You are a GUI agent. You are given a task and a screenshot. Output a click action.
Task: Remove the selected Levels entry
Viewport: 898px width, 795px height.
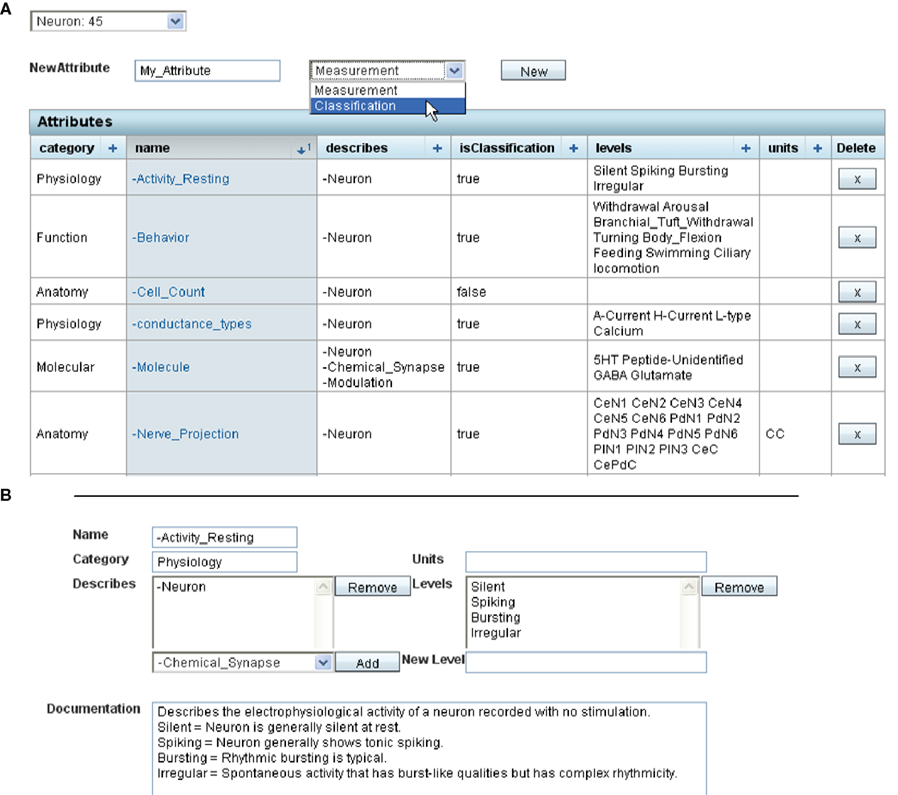[x=739, y=587]
